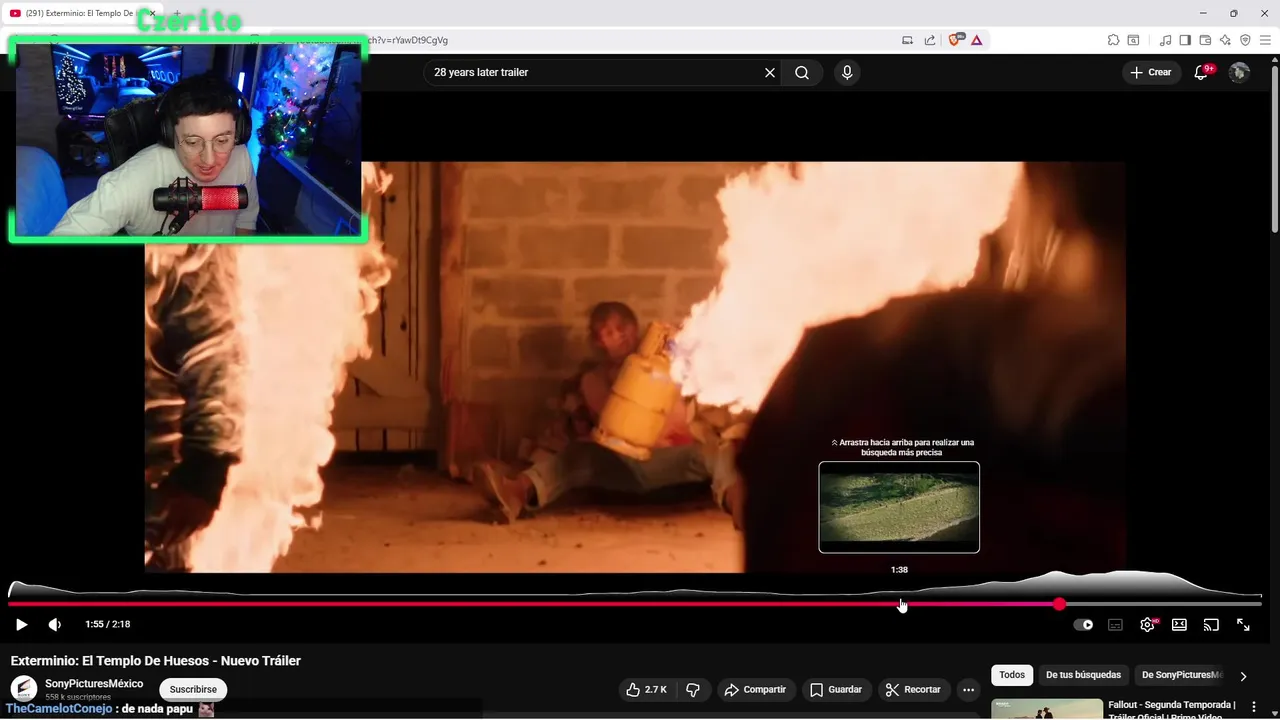Screen dimensions: 1280x720
Task: Toggle the browser sidebar panel
Action: (x=1185, y=40)
